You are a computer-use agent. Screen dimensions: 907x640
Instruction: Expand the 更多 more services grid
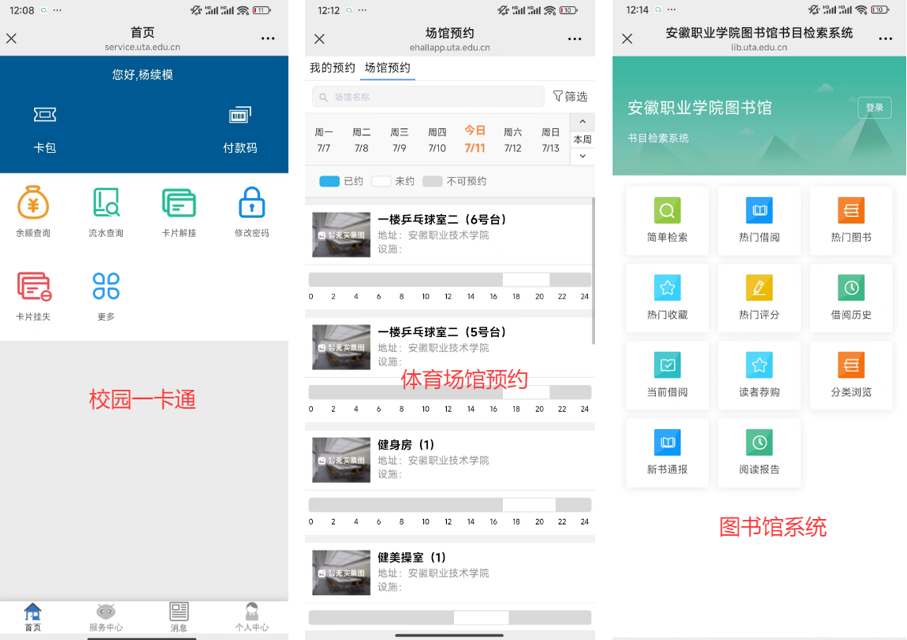tap(106, 287)
